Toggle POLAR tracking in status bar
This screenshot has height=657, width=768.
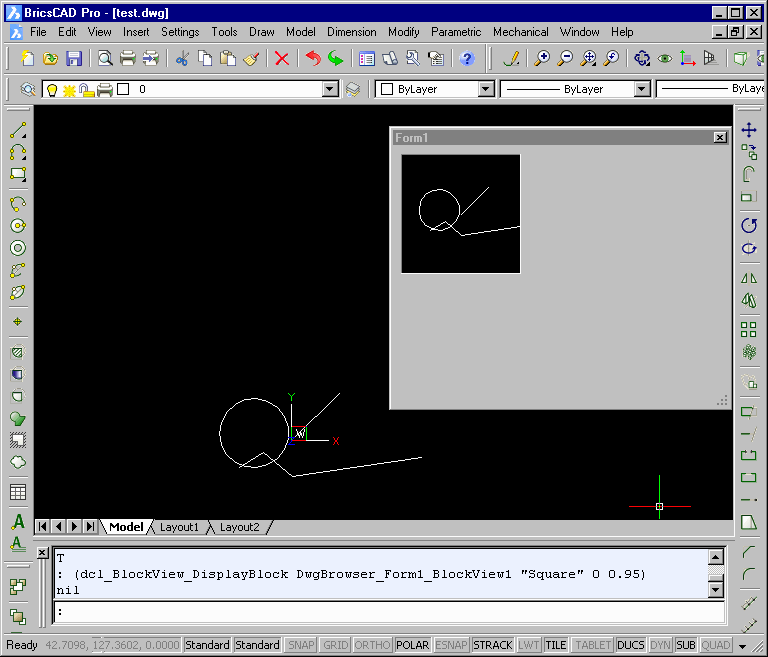(412, 645)
